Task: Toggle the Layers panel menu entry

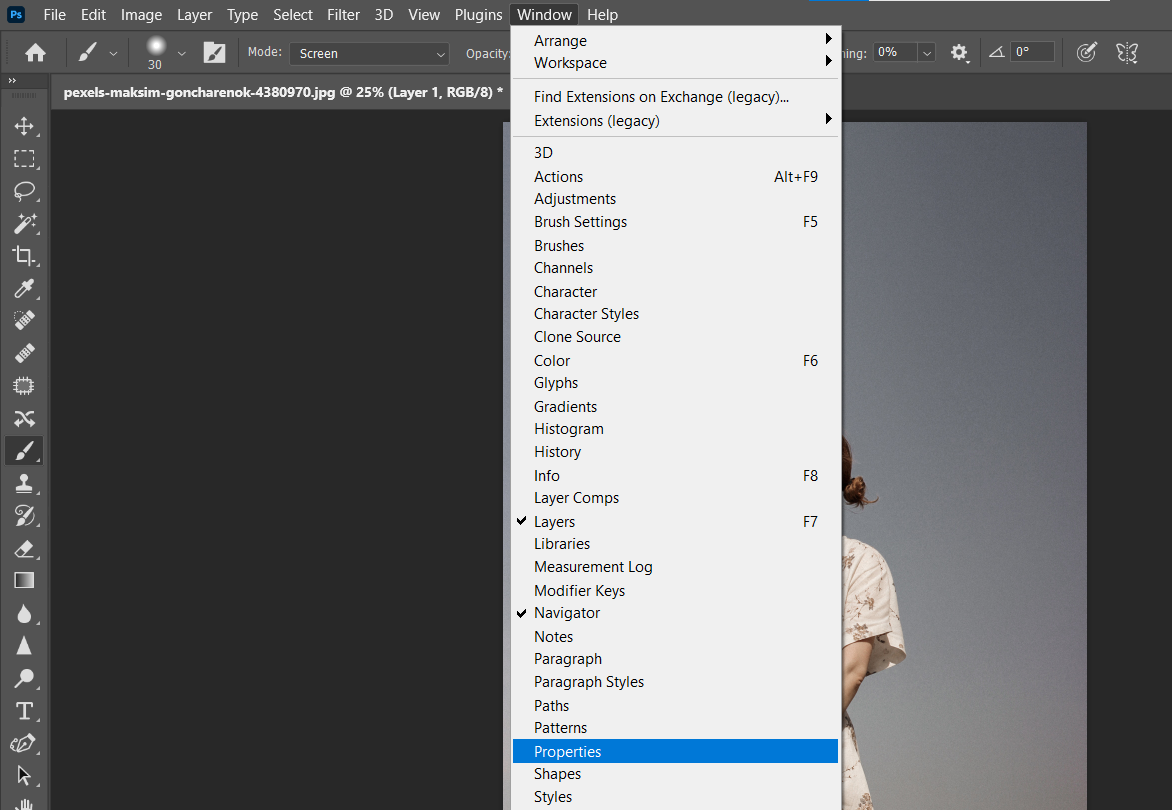Action: point(675,522)
